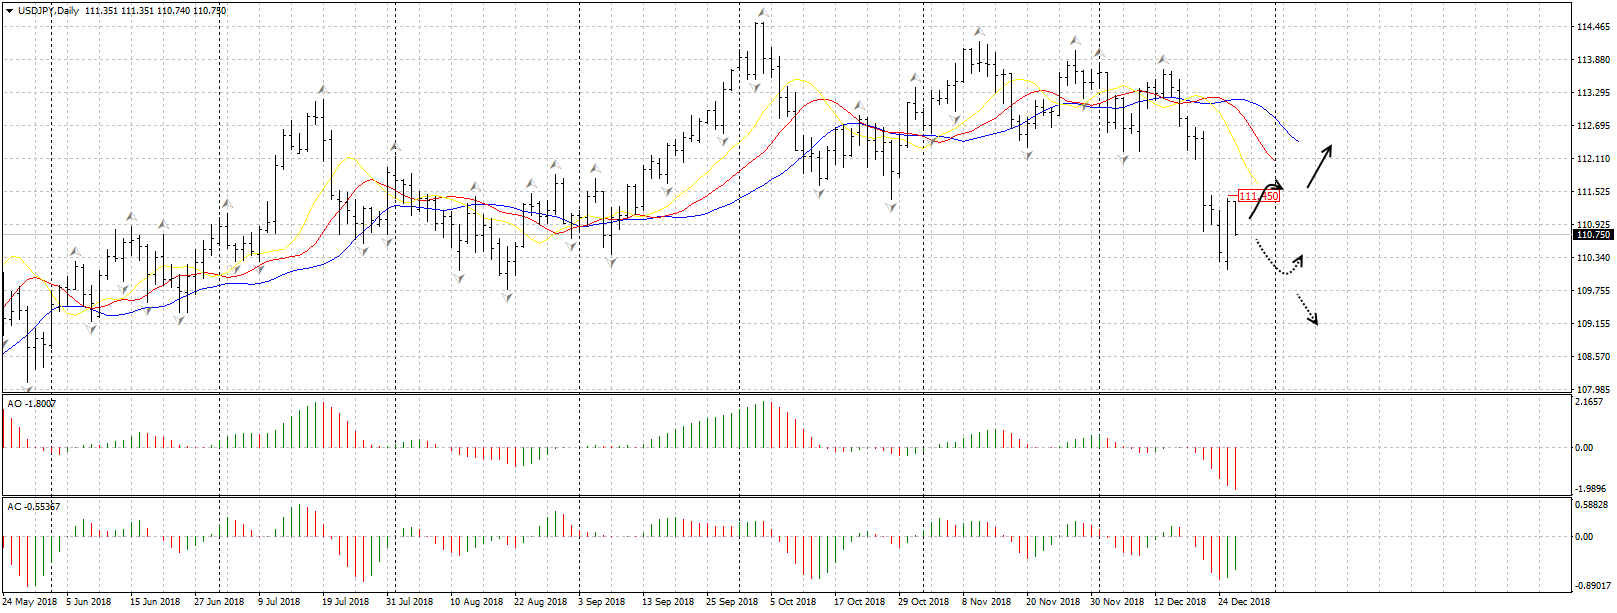
Task: Select the small curved solid arrow
Action: [1265, 198]
